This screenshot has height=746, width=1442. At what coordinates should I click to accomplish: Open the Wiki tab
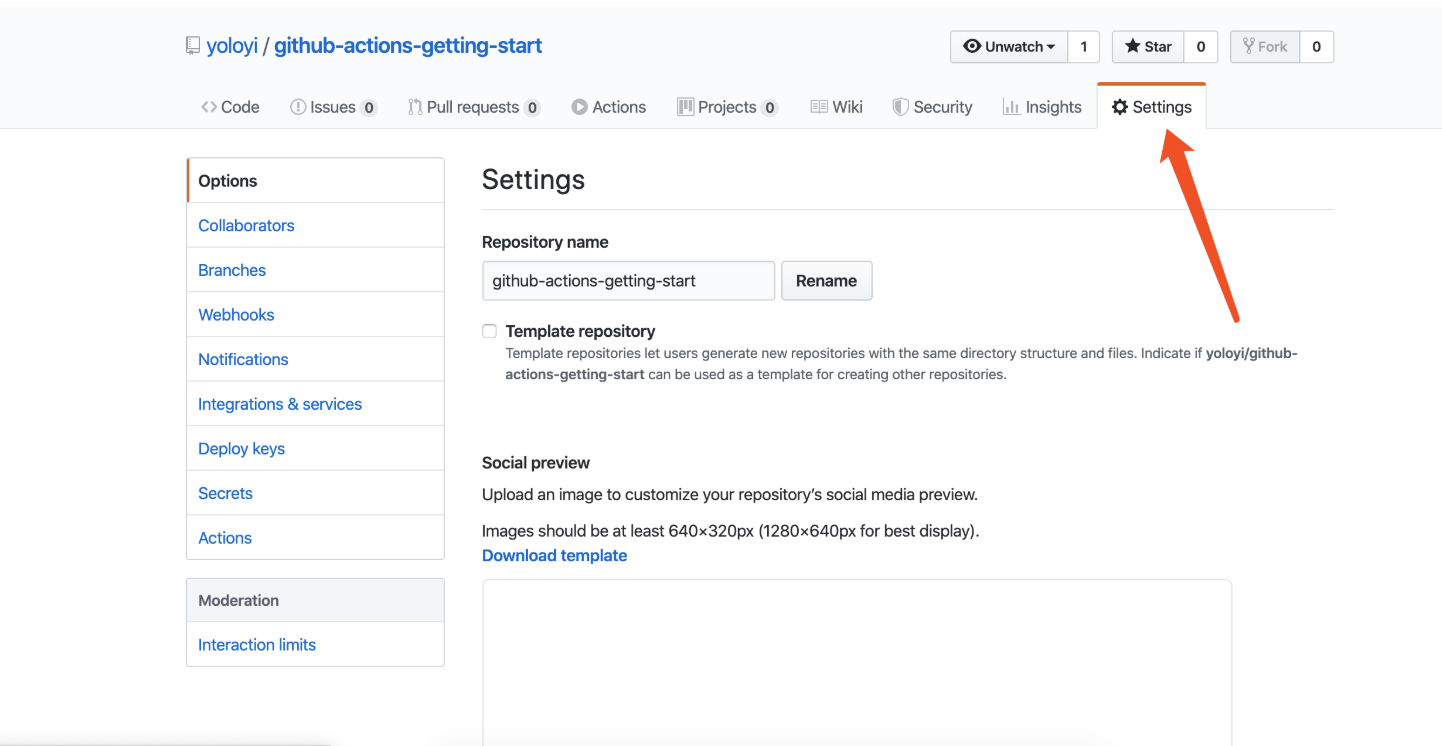[837, 107]
